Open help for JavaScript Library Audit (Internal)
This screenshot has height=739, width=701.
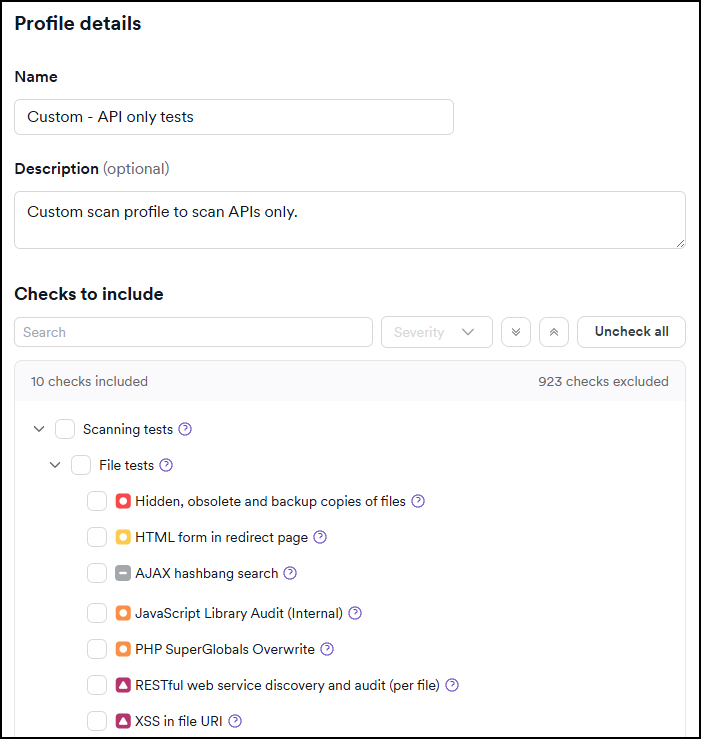(x=355, y=613)
